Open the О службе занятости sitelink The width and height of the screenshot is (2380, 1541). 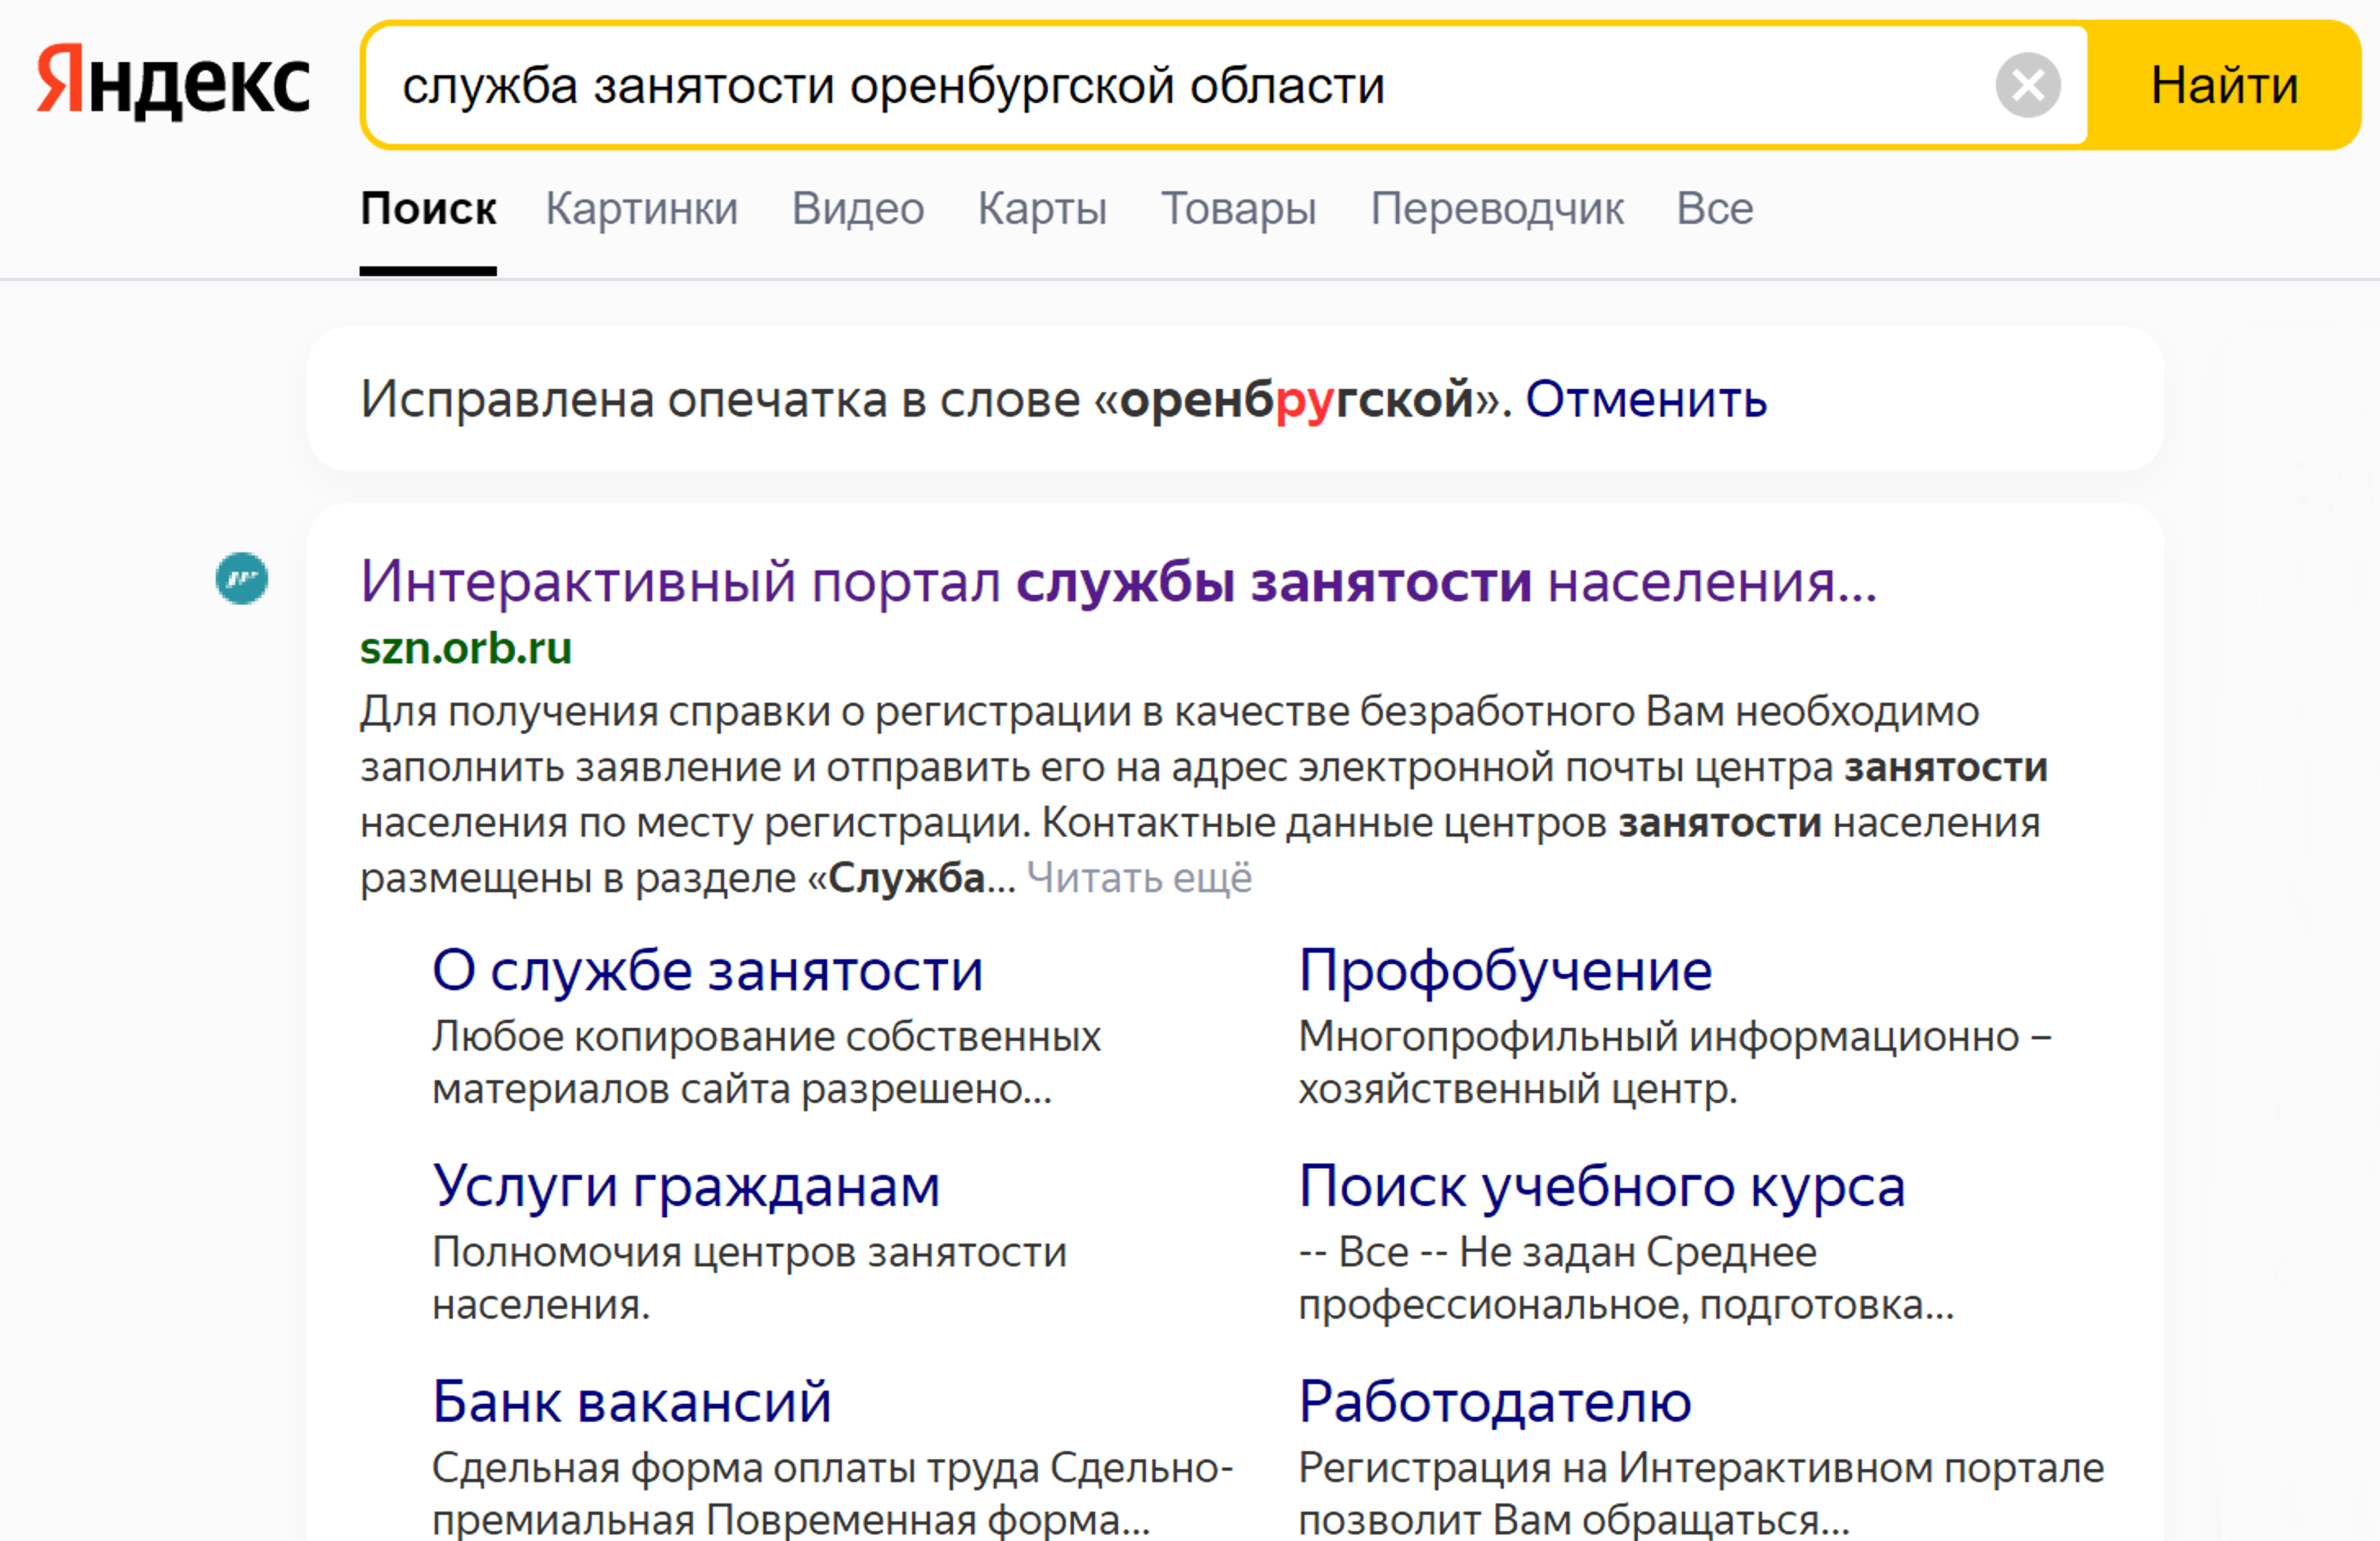(708, 970)
